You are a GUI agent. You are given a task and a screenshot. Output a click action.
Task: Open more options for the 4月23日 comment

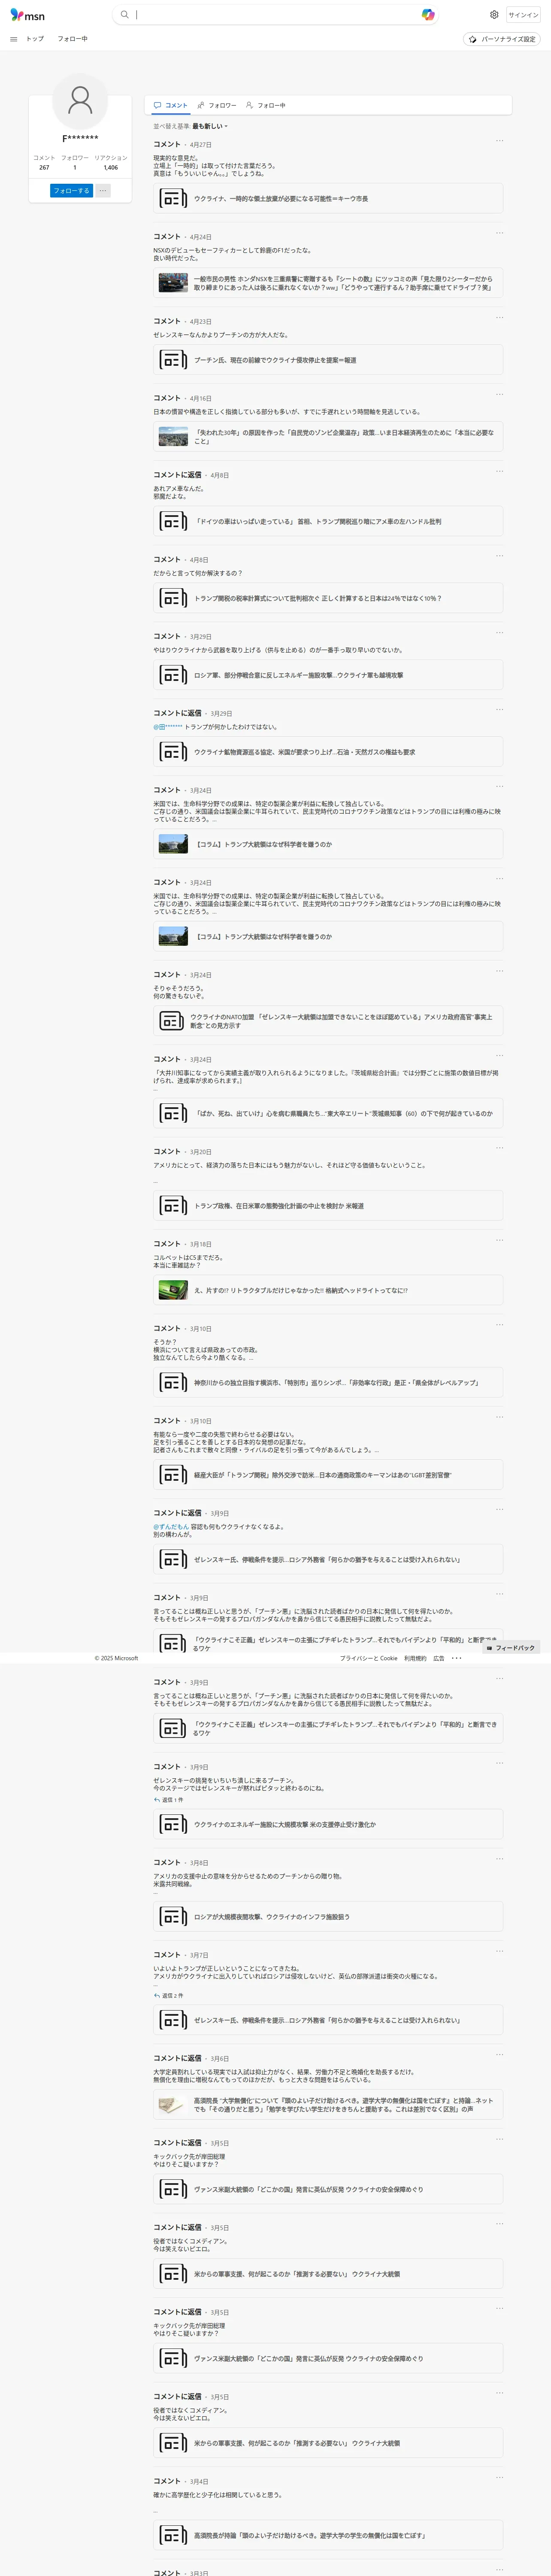point(499,318)
